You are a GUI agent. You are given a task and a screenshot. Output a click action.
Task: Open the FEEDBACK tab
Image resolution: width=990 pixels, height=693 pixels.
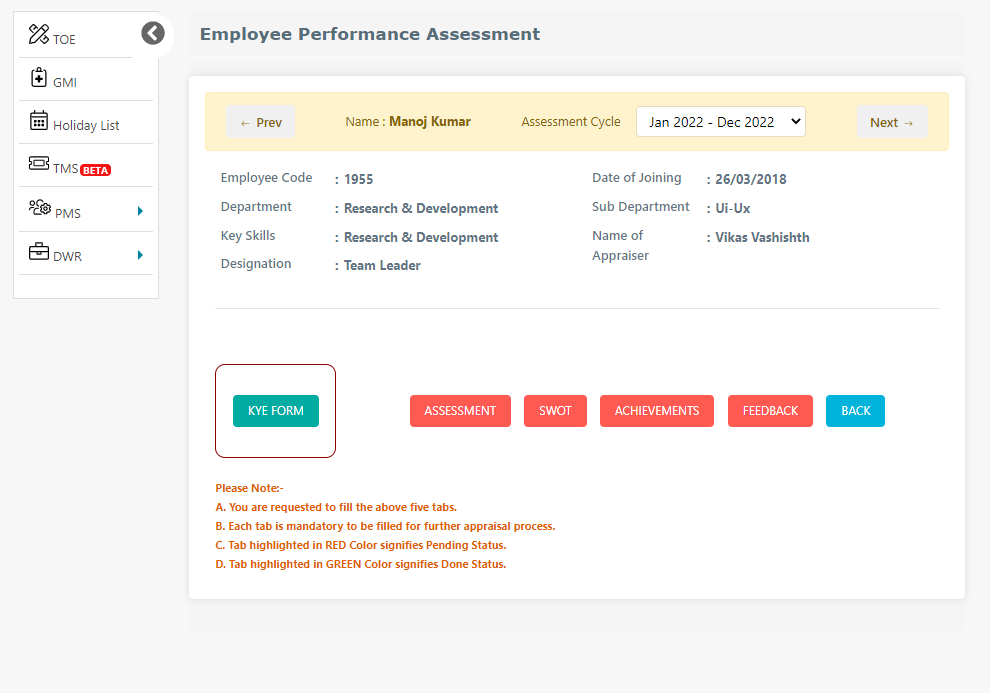point(770,411)
